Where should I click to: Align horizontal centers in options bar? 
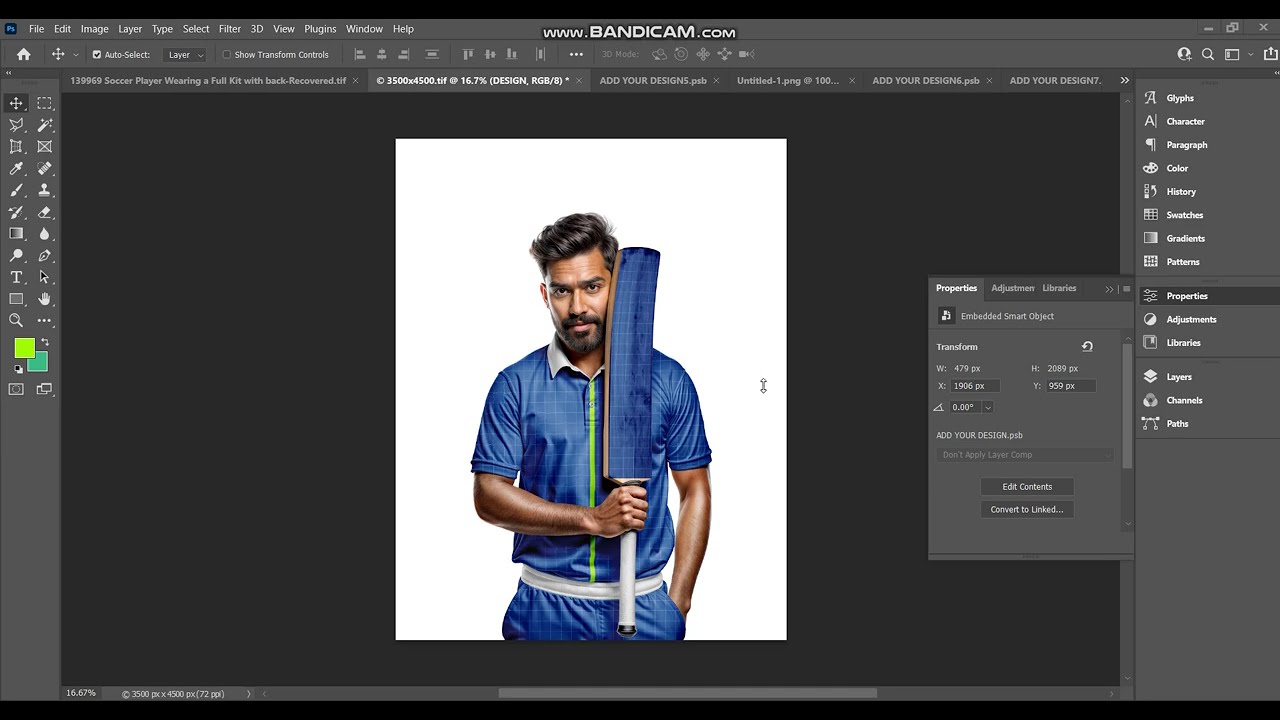[x=382, y=54]
